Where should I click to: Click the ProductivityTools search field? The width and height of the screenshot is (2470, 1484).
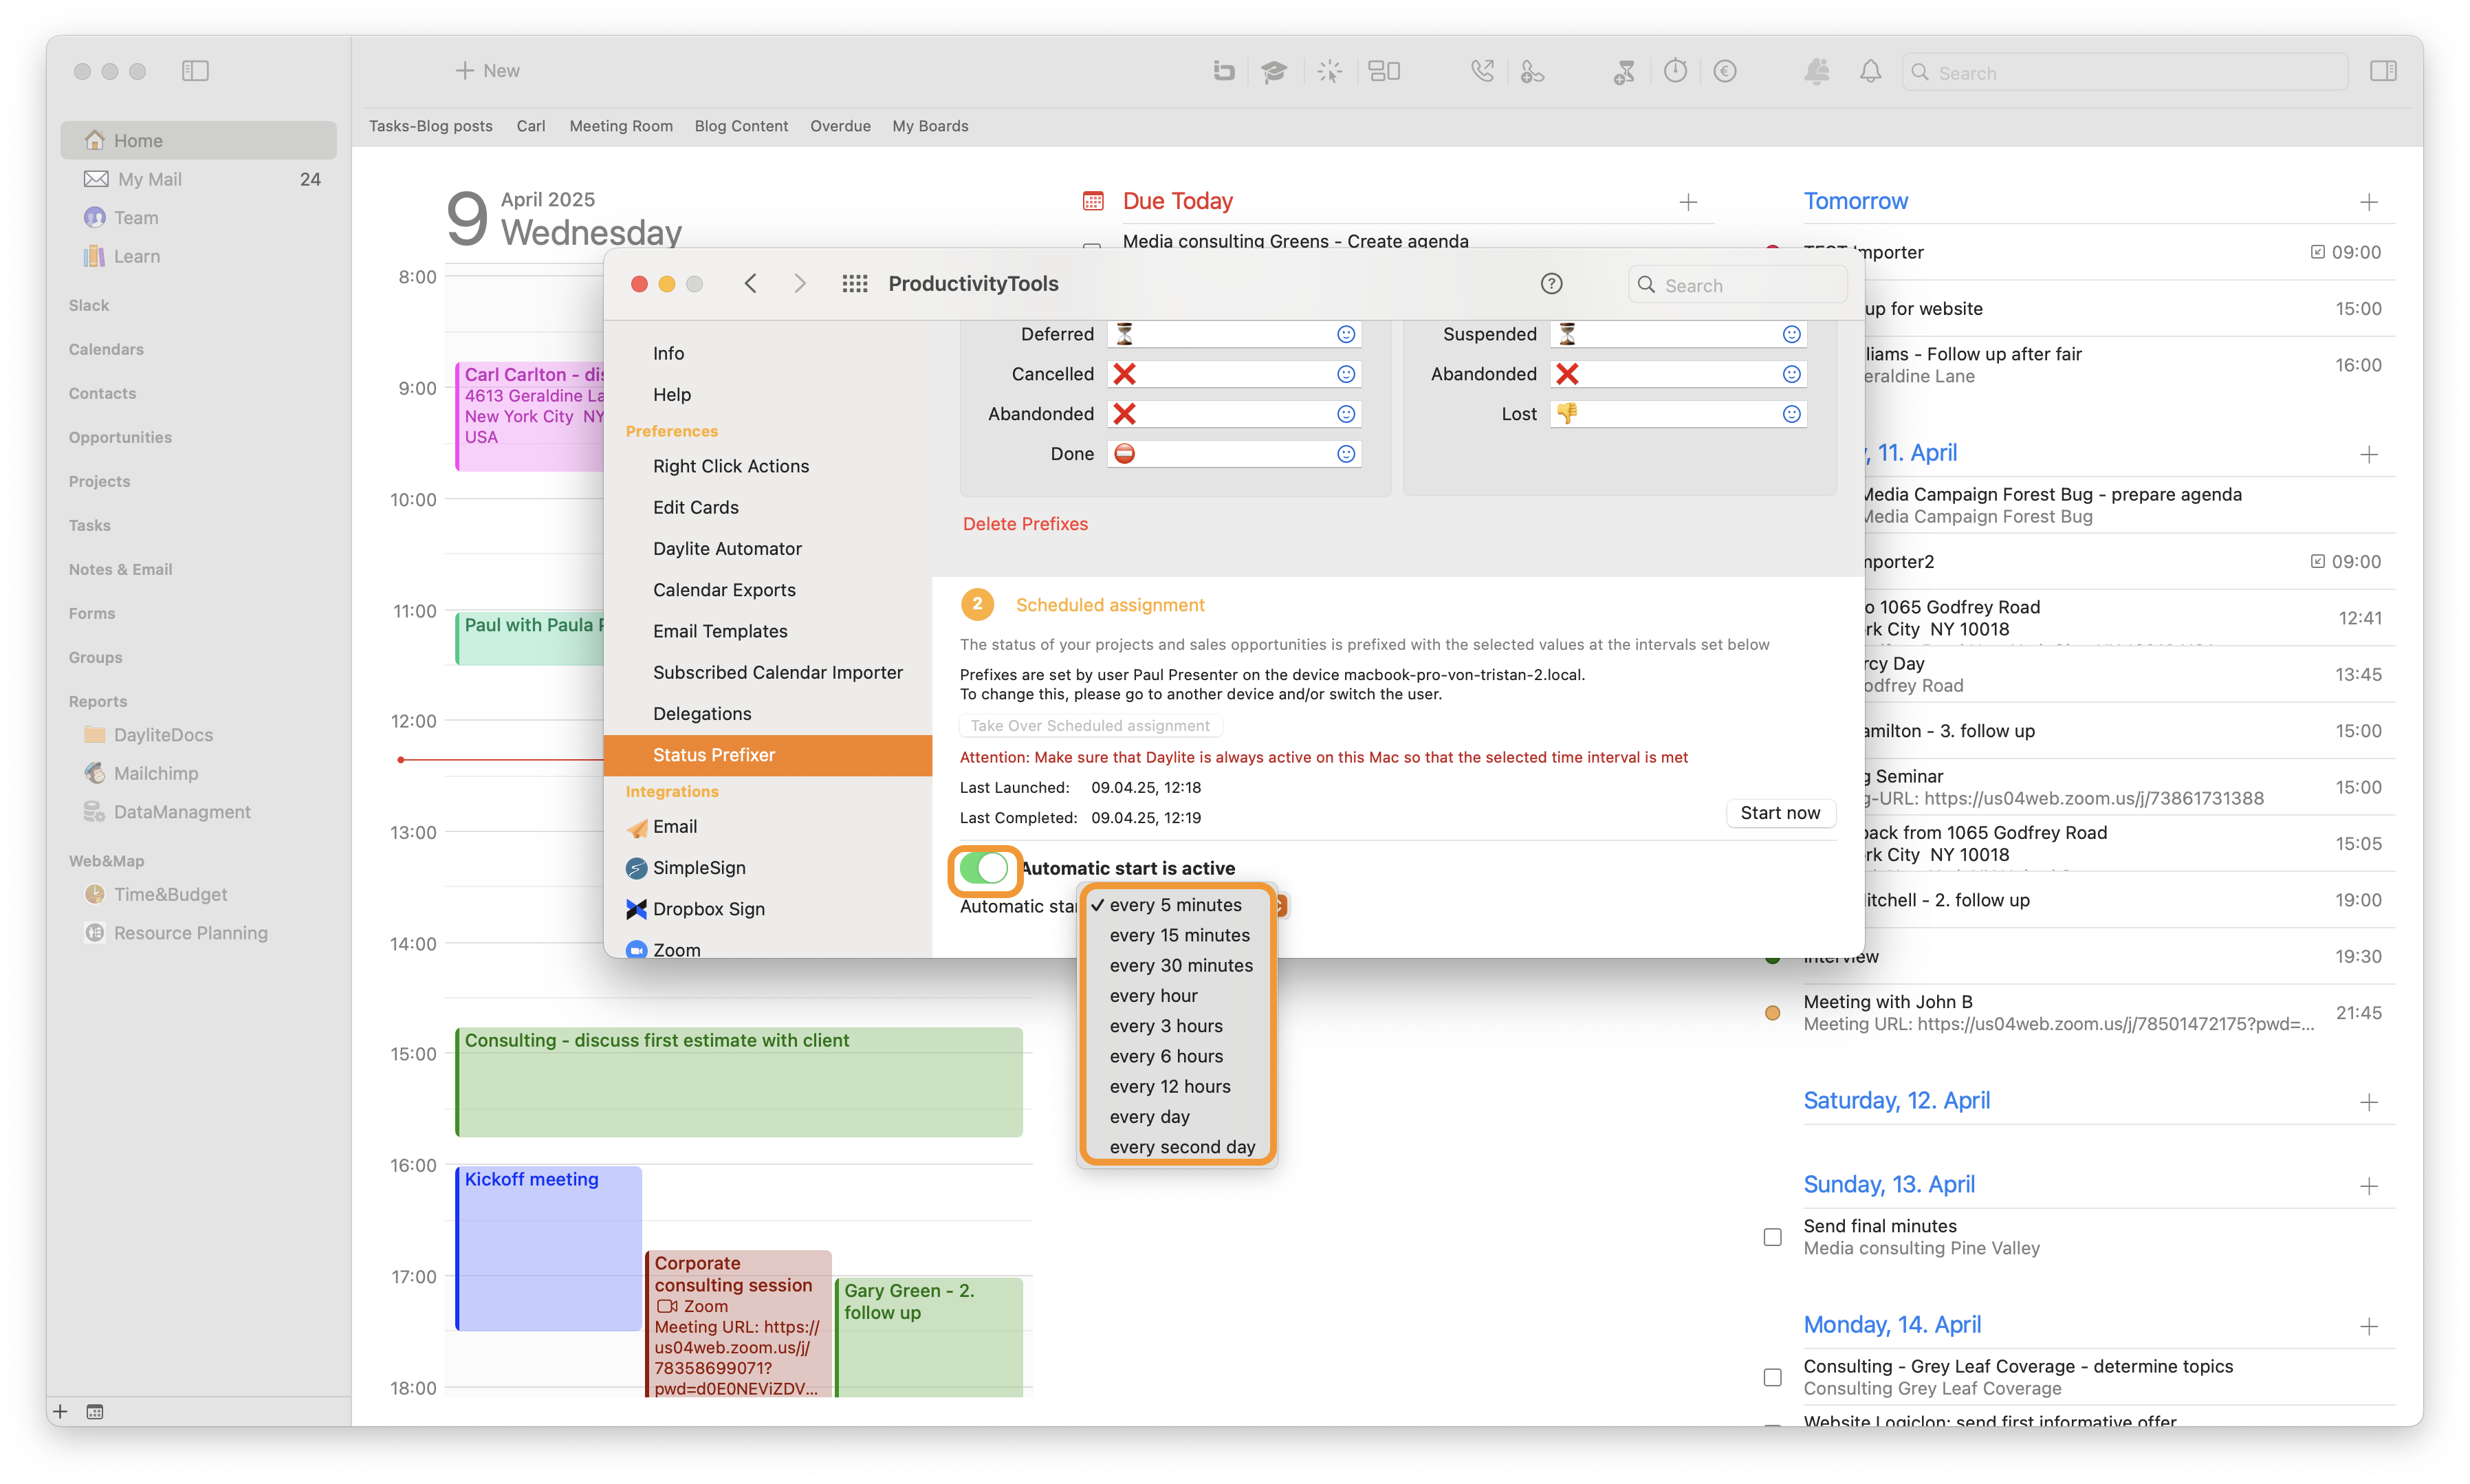tap(1737, 285)
